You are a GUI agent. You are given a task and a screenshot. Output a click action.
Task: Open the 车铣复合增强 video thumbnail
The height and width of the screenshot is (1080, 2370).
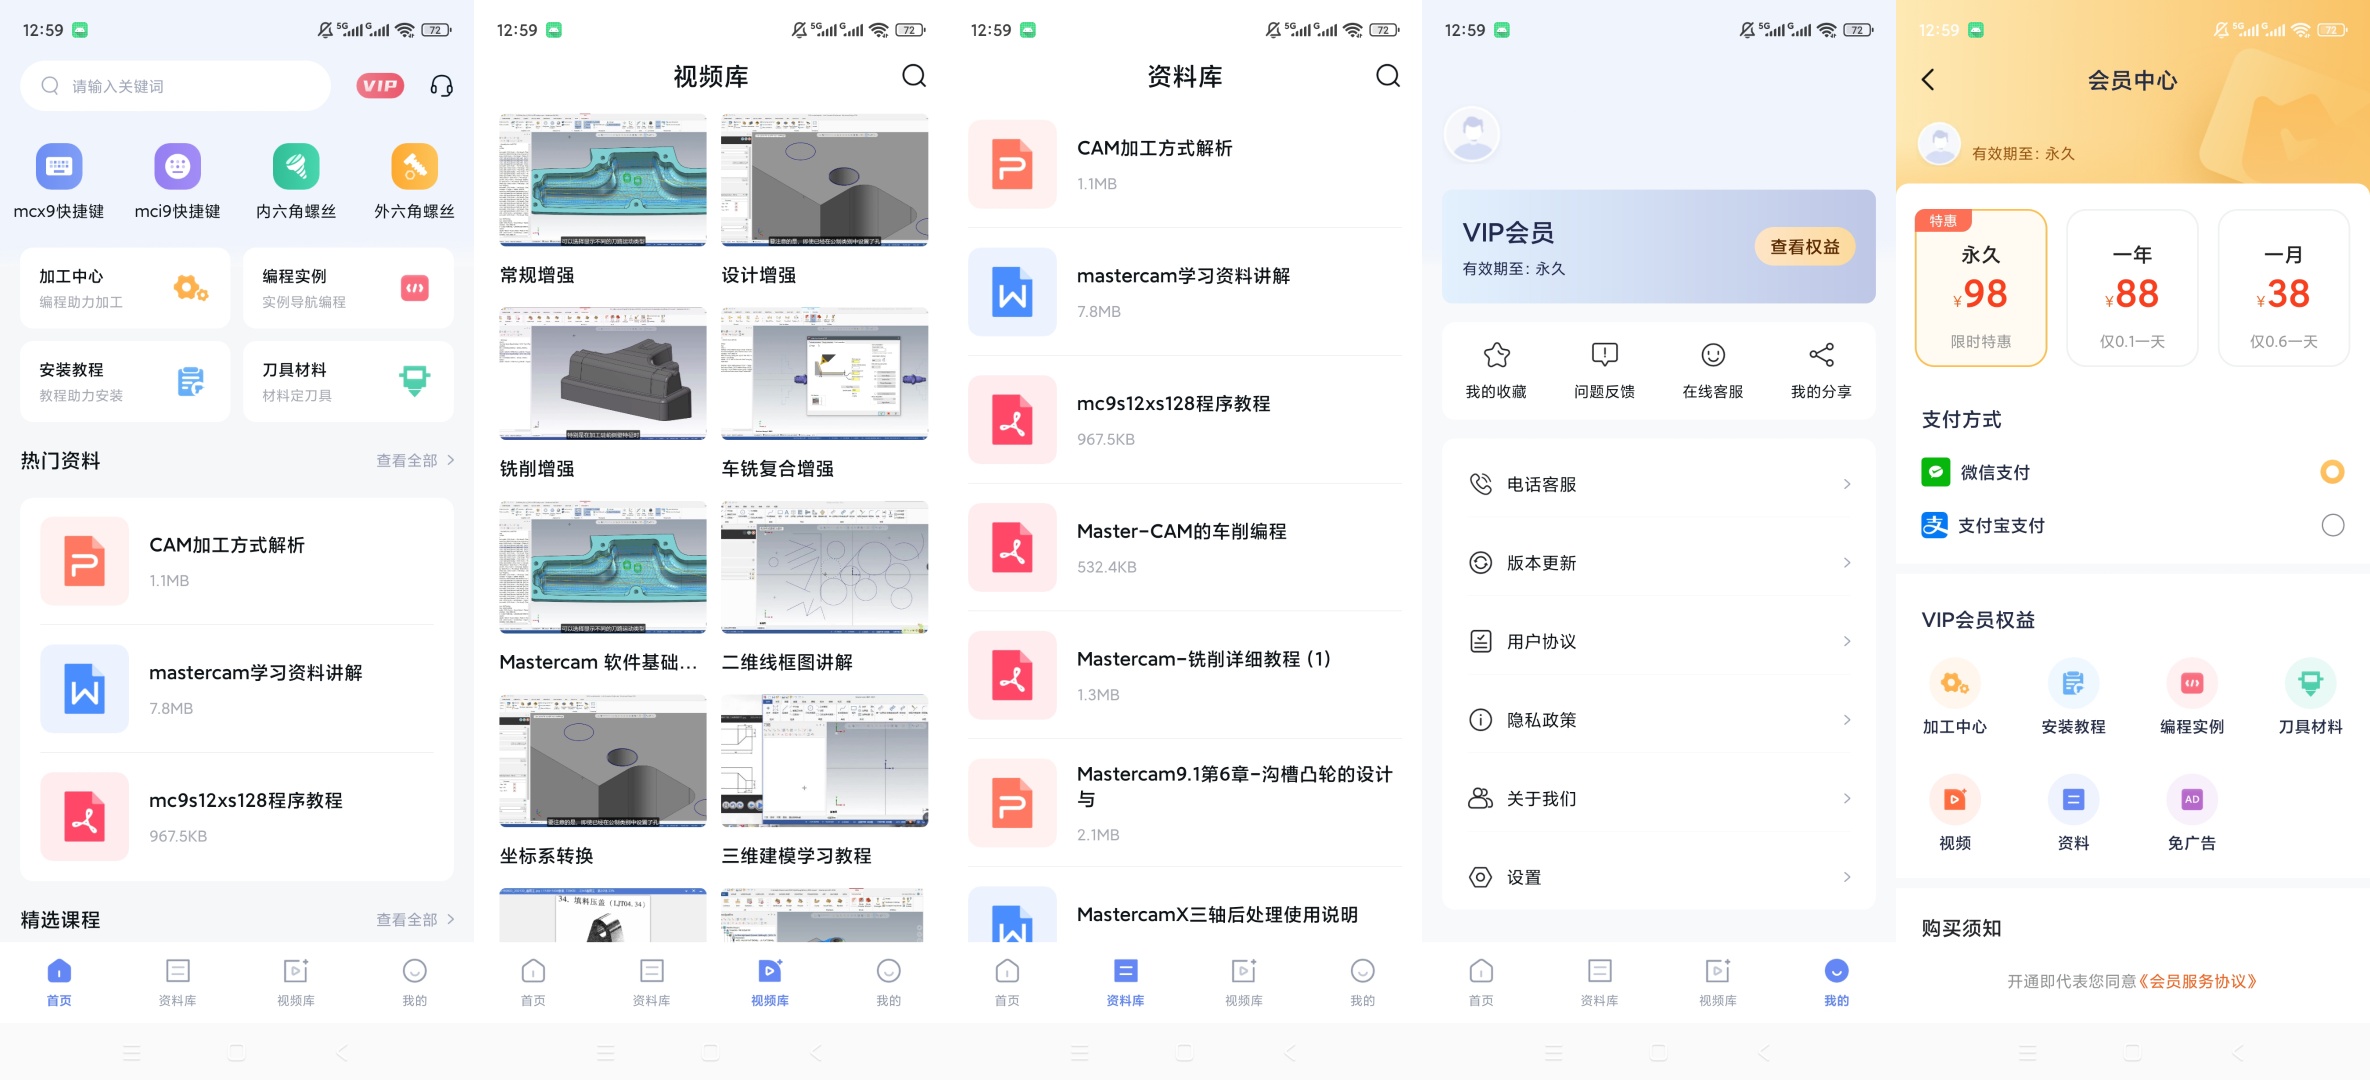coord(825,374)
